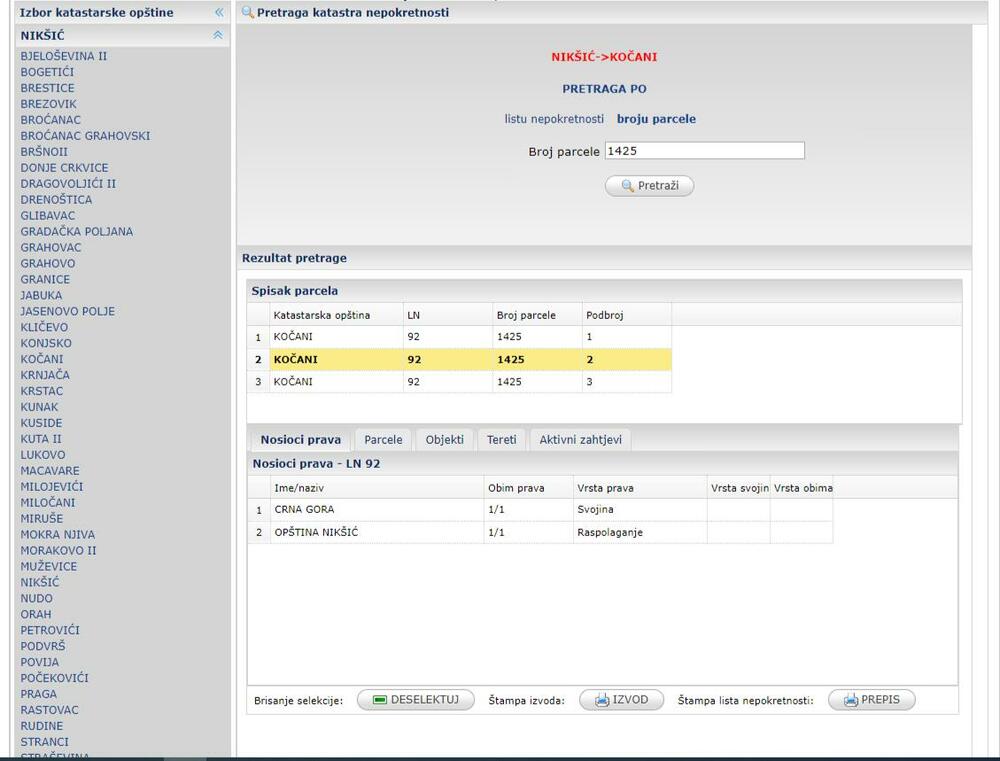
Task: Open the Objekti tab
Action: tap(444, 440)
